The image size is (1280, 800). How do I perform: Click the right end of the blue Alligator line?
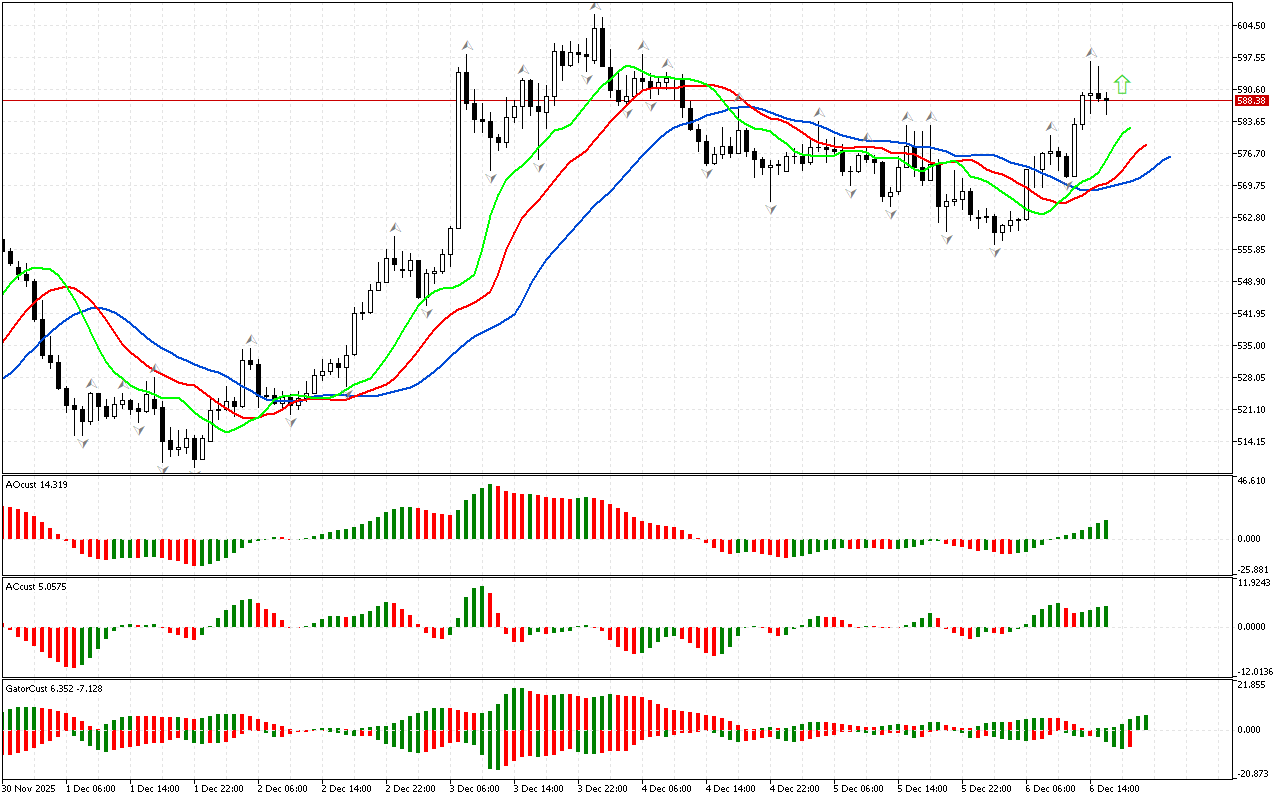coord(1168,157)
